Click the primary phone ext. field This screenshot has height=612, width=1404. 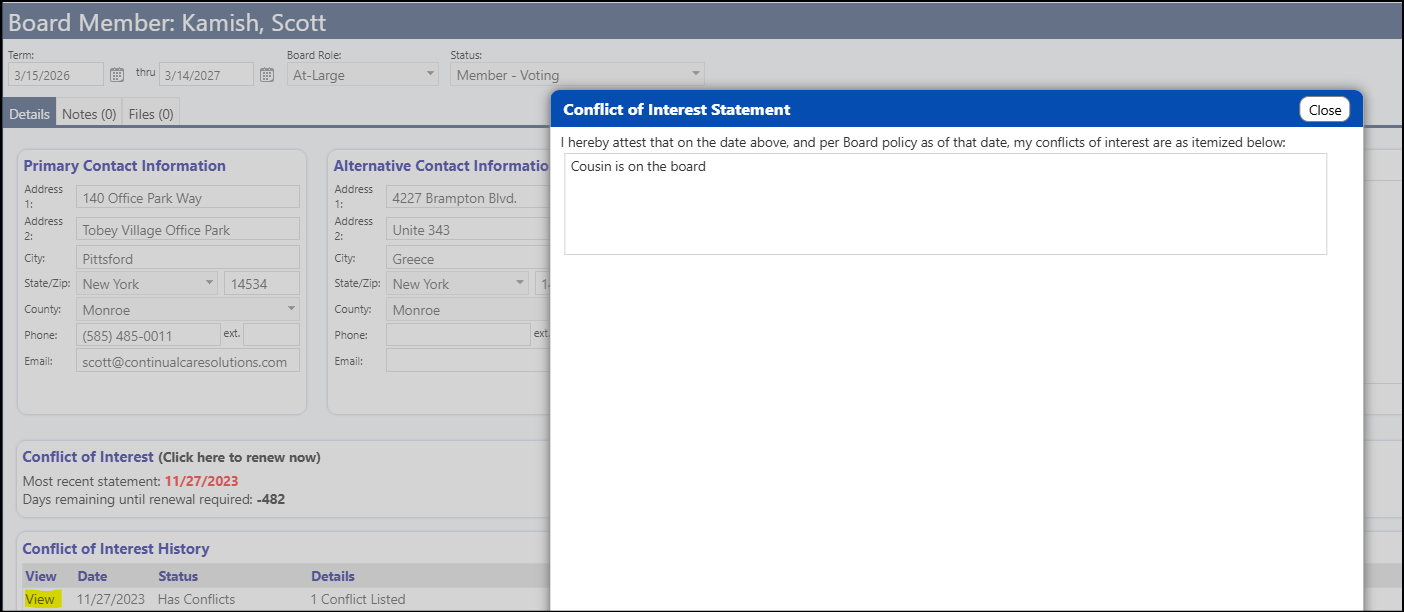click(271, 335)
